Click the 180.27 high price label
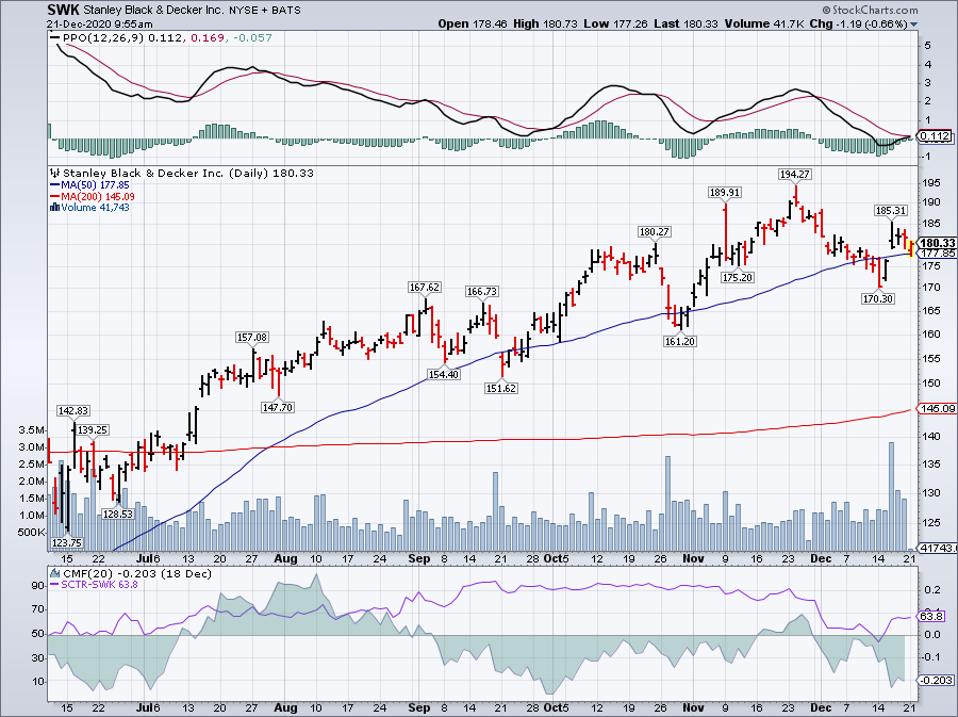The width and height of the screenshot is (958, 717). pyautogui.click(x=654, y=232)
